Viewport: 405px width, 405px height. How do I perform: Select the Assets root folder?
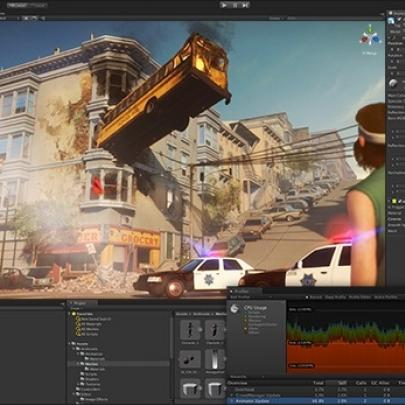(x=81, y=344)
